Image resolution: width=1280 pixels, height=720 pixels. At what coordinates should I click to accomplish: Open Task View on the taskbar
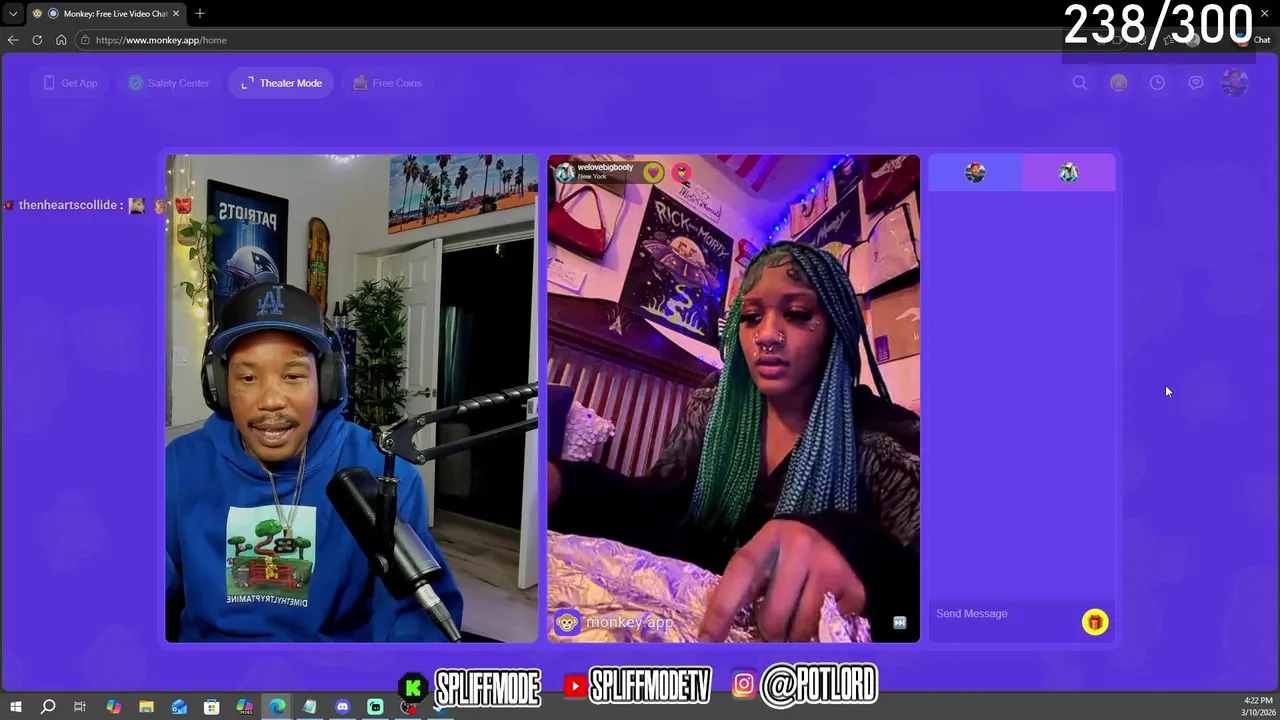point(80,707)
